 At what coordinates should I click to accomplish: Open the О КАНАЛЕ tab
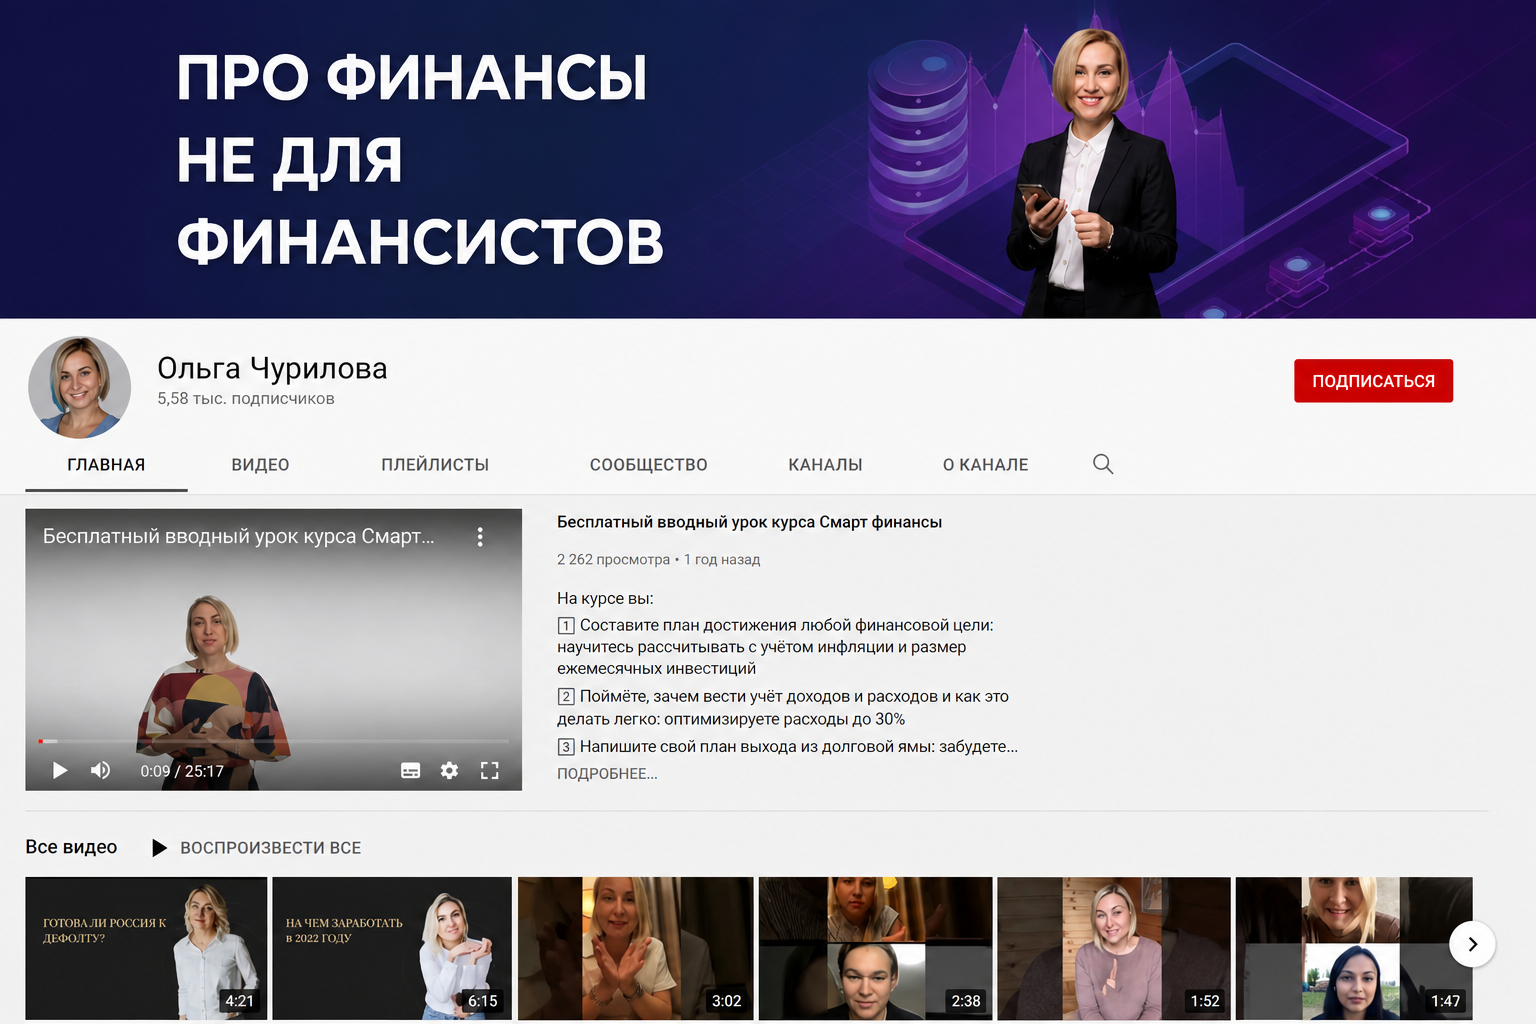click(x=985, y=465)
